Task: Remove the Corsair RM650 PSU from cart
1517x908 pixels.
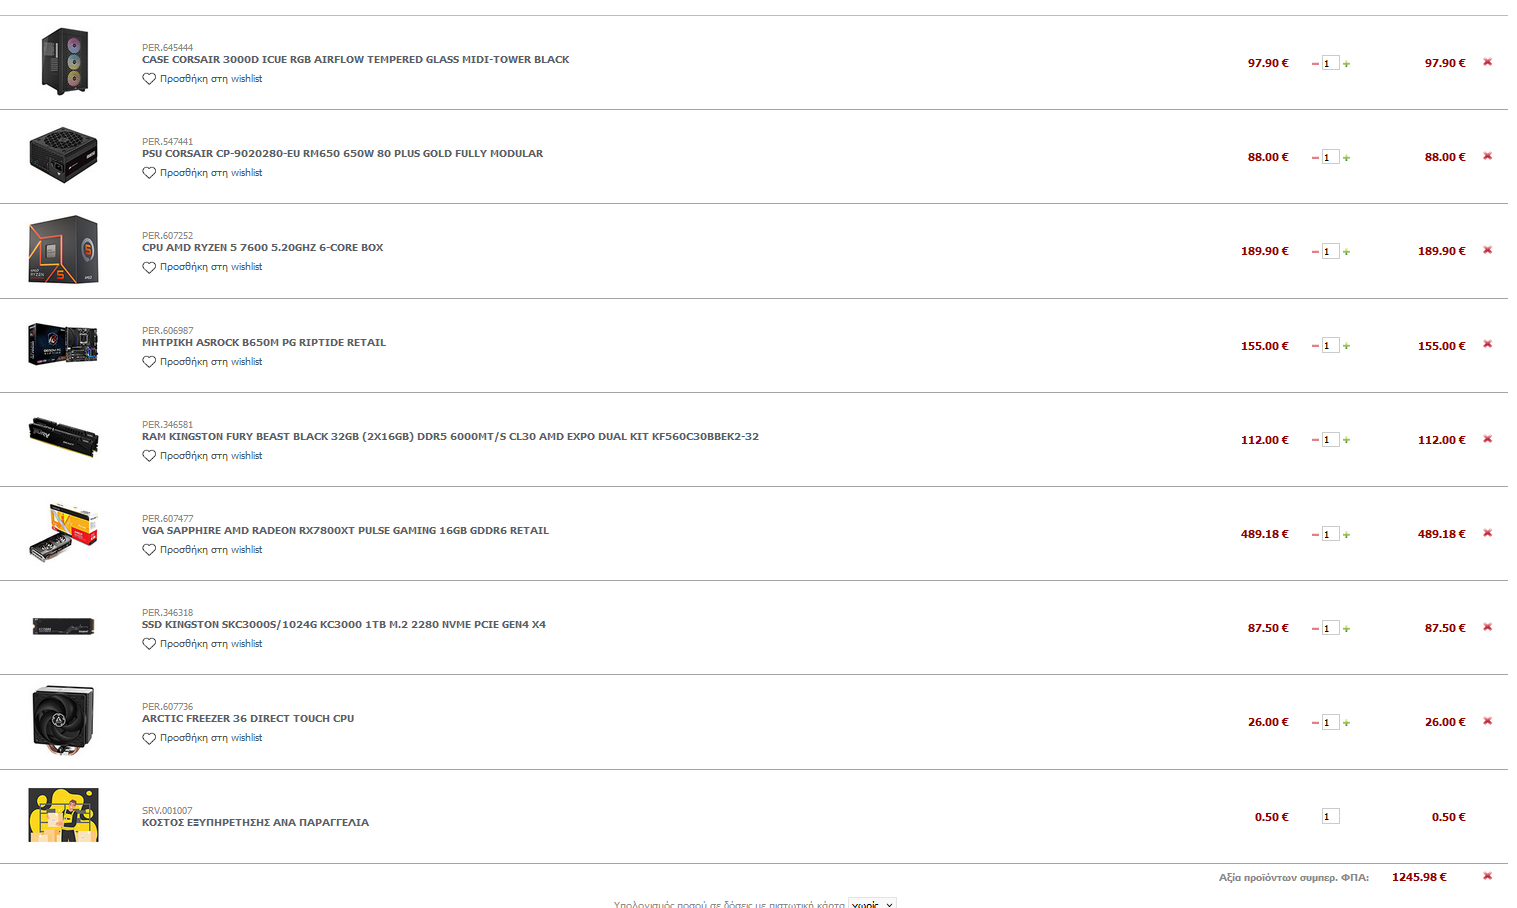Action: 1487,156
